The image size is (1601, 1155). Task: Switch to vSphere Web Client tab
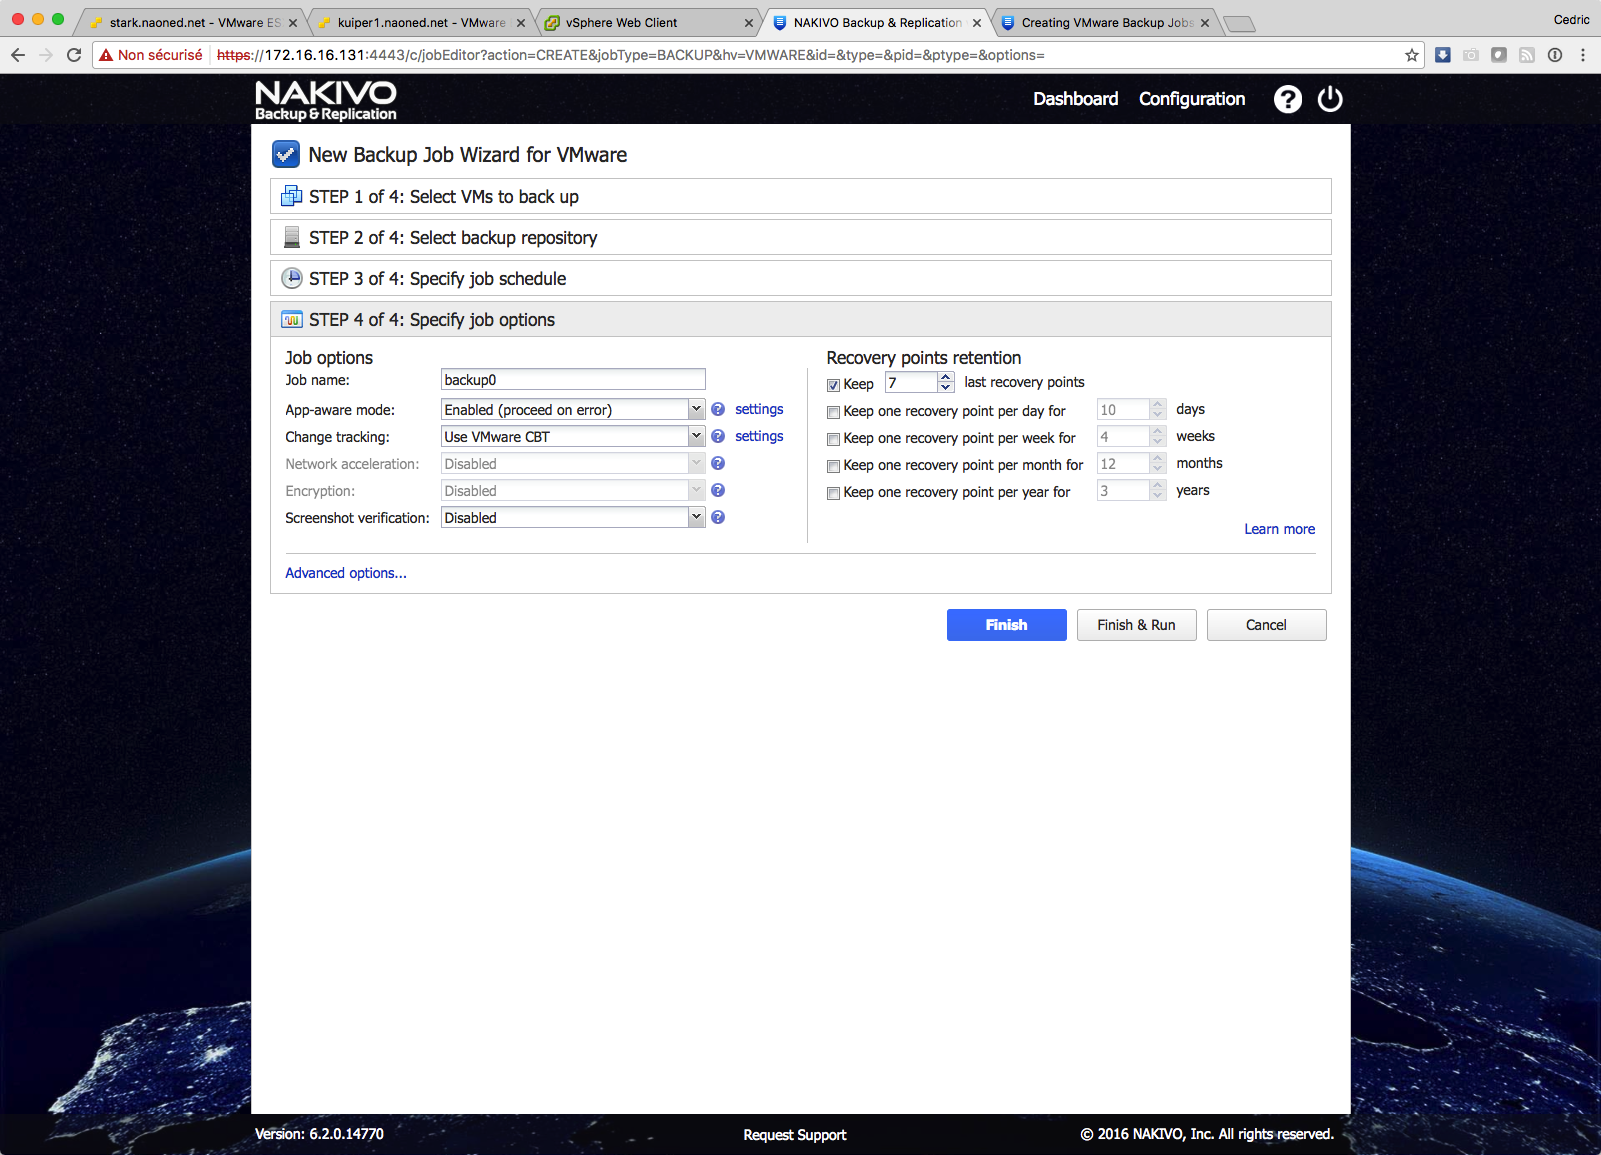[x=621, y=22]
